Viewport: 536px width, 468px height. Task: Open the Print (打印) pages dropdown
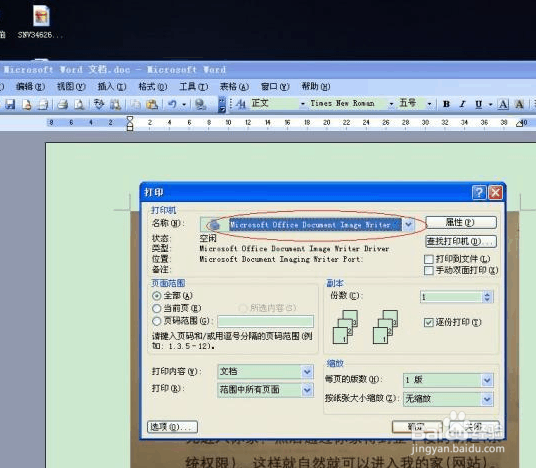307,390
